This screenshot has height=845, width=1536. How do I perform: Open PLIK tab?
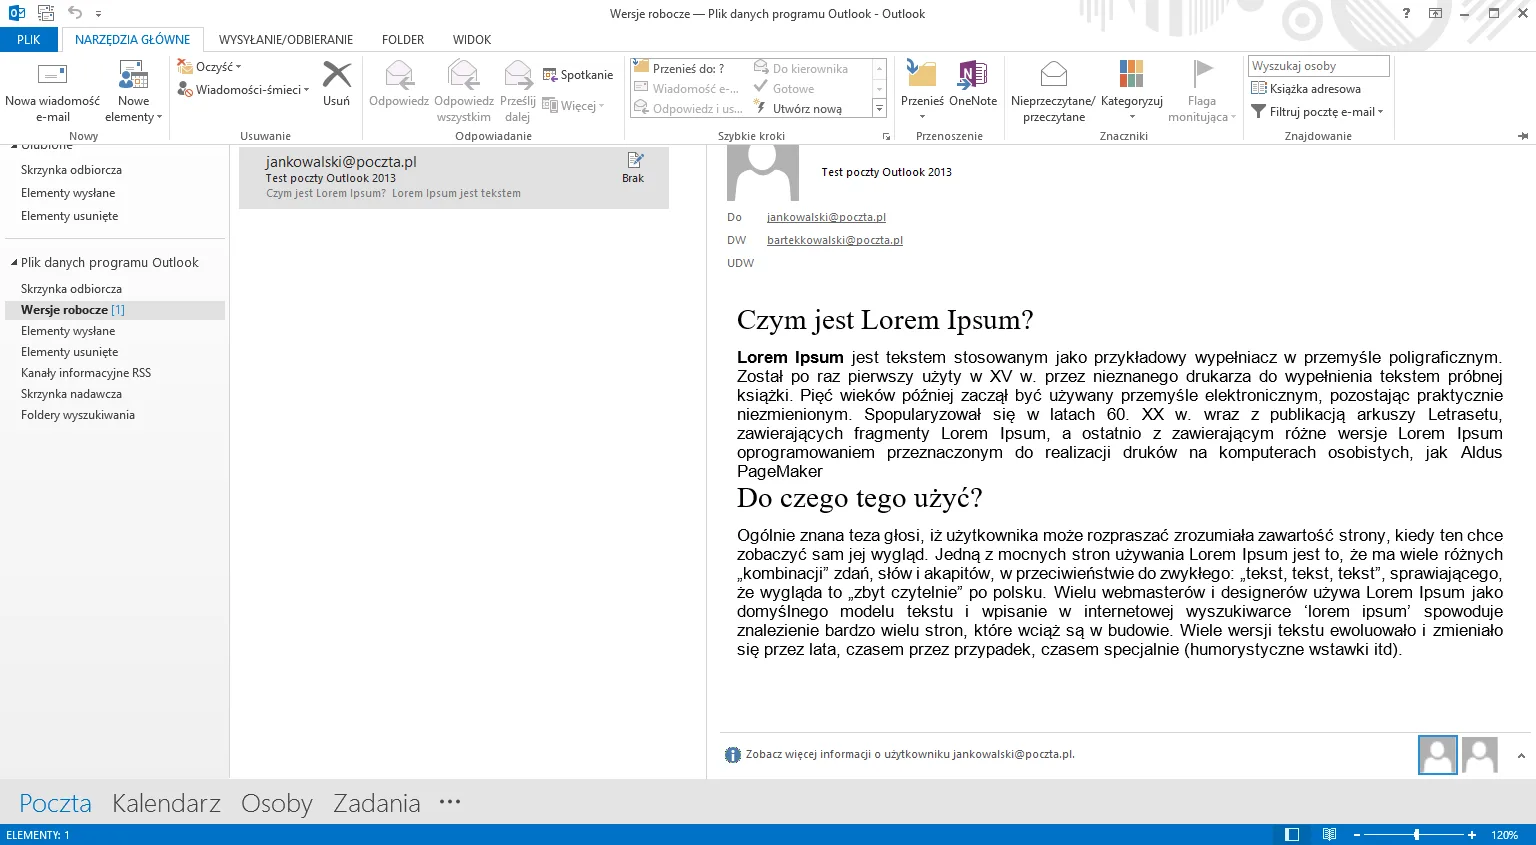tap(29, 40)
